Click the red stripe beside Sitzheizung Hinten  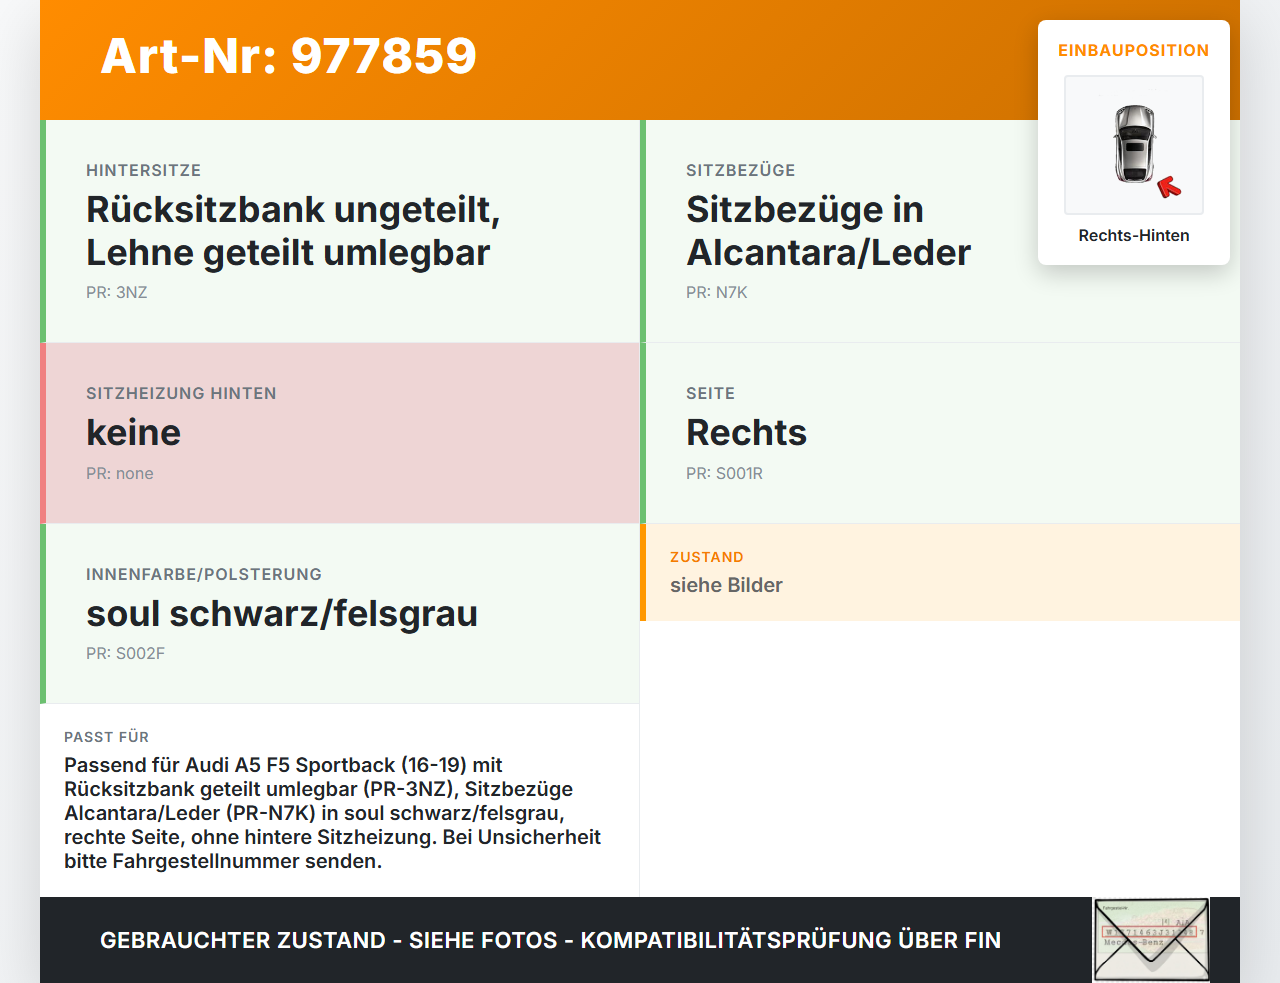coord(42,432)
